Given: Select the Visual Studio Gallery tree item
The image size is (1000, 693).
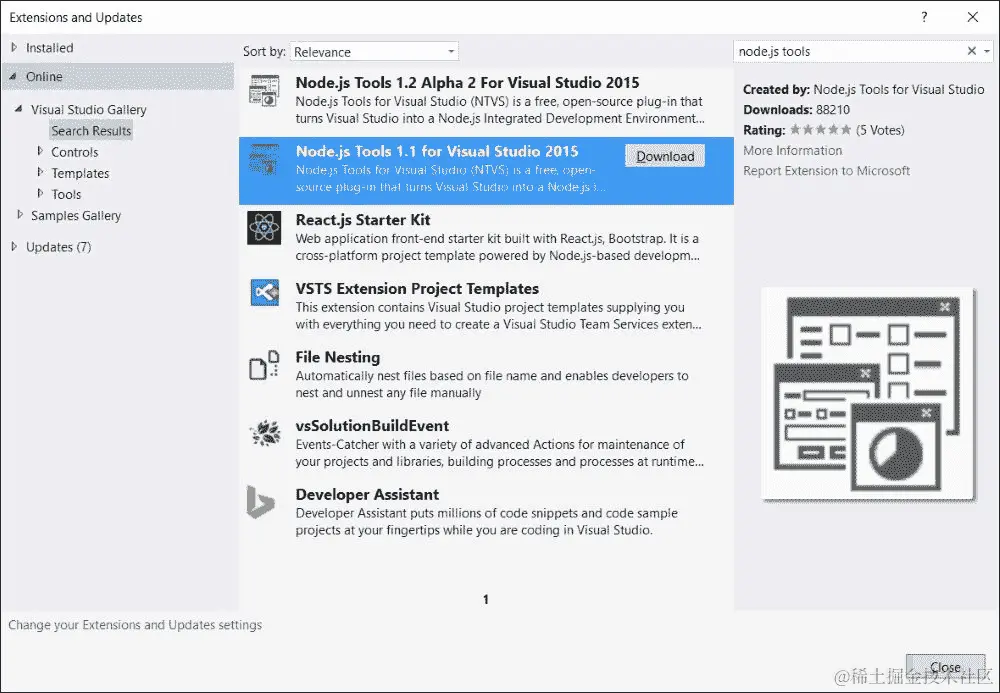Looking at the screenshot, I should (x=89, y=110).
